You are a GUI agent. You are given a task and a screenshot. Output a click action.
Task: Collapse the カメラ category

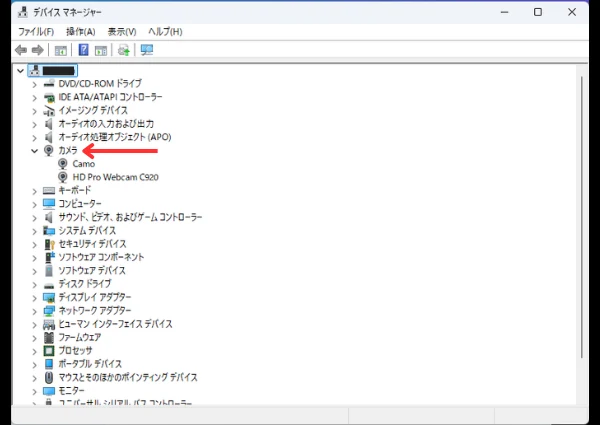[x=34, y=151]
